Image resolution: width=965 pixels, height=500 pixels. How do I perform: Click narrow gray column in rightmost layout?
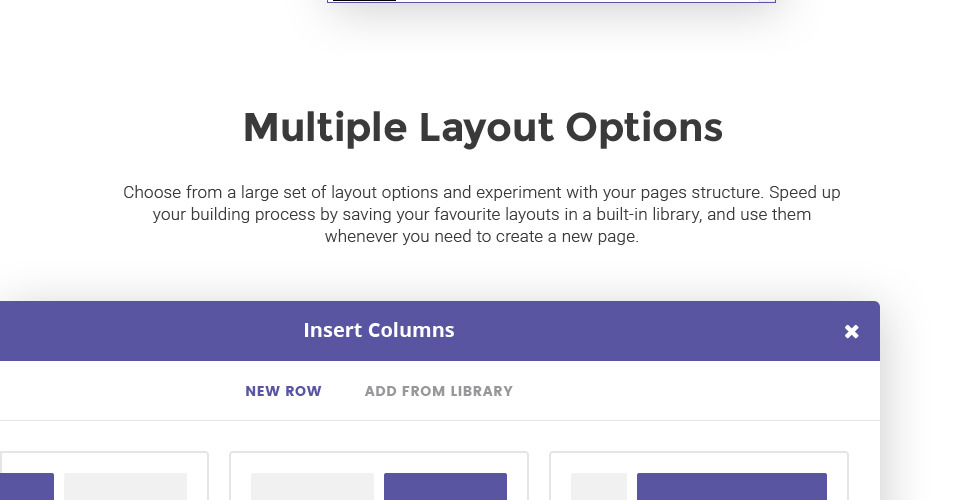pyautogui.click(x=598, y=487)
